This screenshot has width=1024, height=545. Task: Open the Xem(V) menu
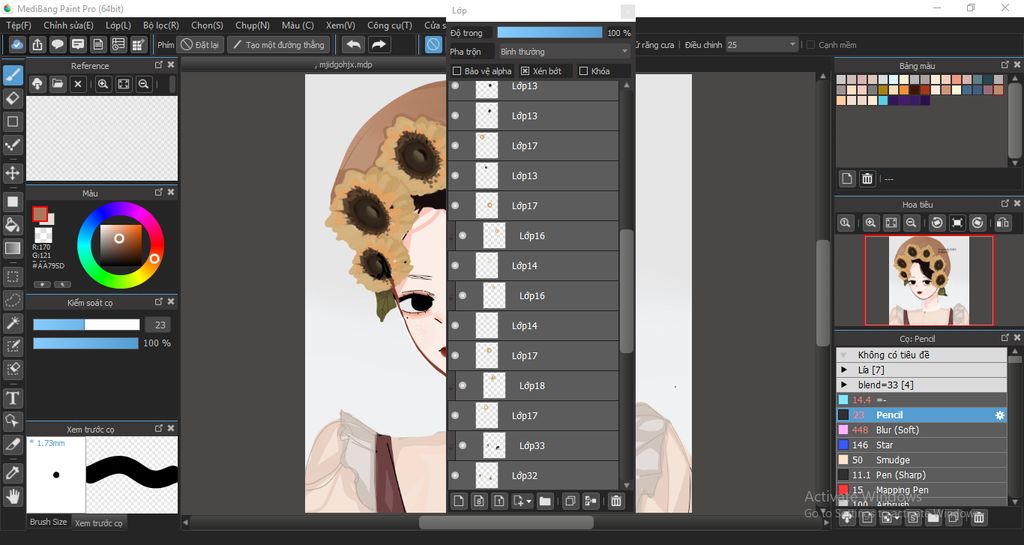[x=340, y=25]
